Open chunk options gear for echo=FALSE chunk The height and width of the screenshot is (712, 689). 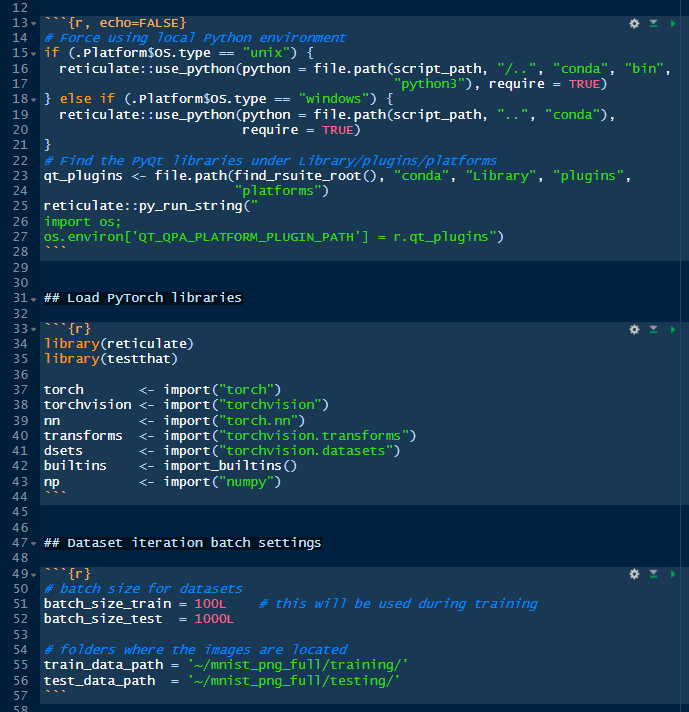pyautogui.click(x=634, y=23)
